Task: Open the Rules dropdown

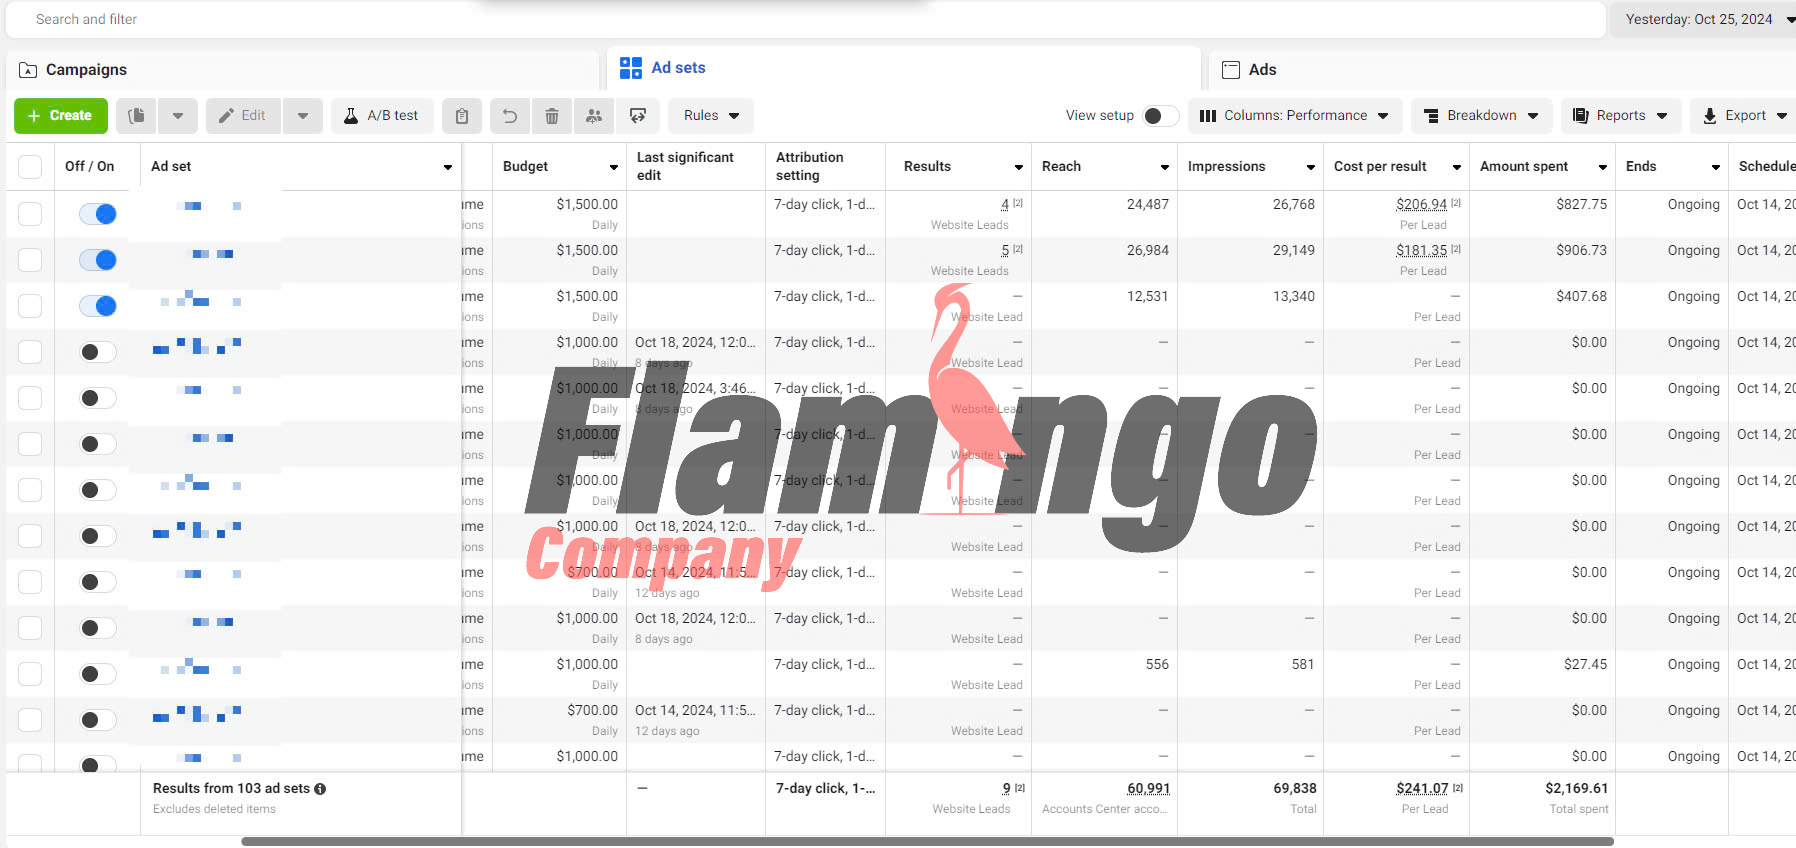Action: click(711, 116)
